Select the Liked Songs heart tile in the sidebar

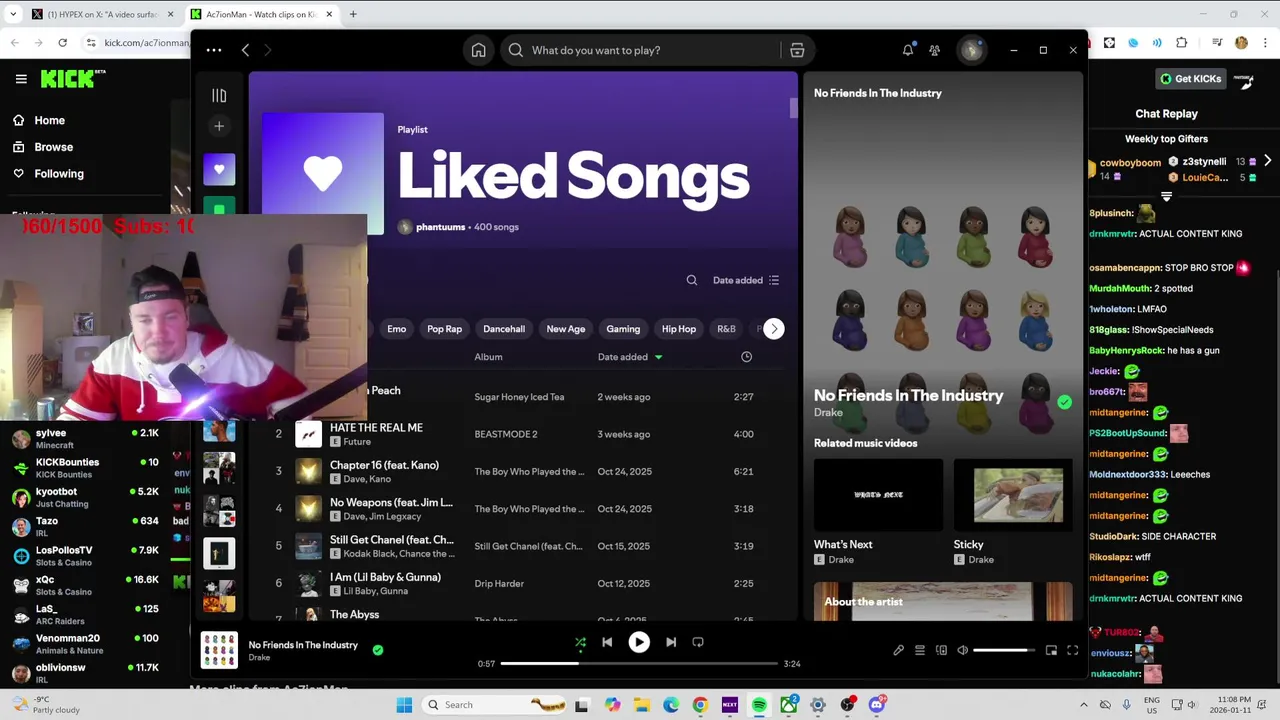(x=219, y=169)
